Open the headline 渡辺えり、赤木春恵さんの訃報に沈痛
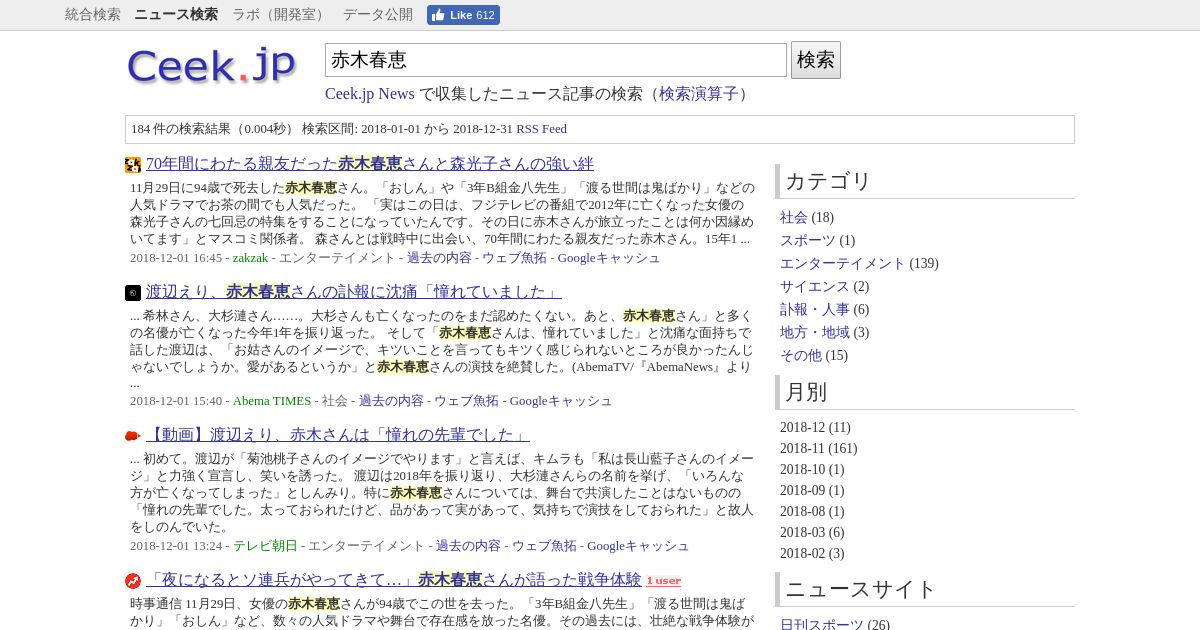1200x630 pixels. [x=354, y=292]
